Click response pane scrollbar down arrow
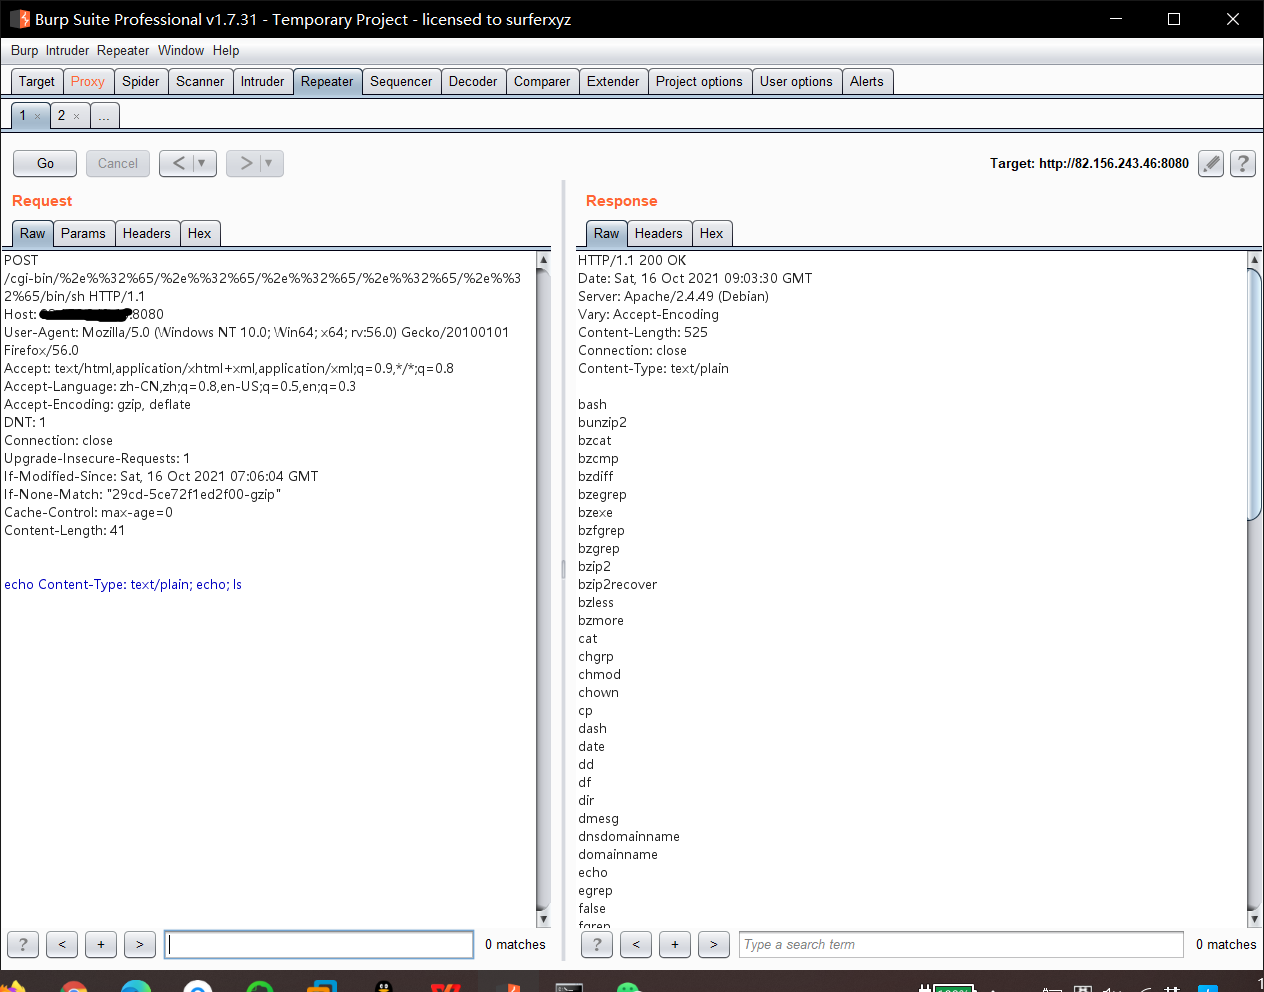Screen dimensions: 1264x992 click(1255, 919)
